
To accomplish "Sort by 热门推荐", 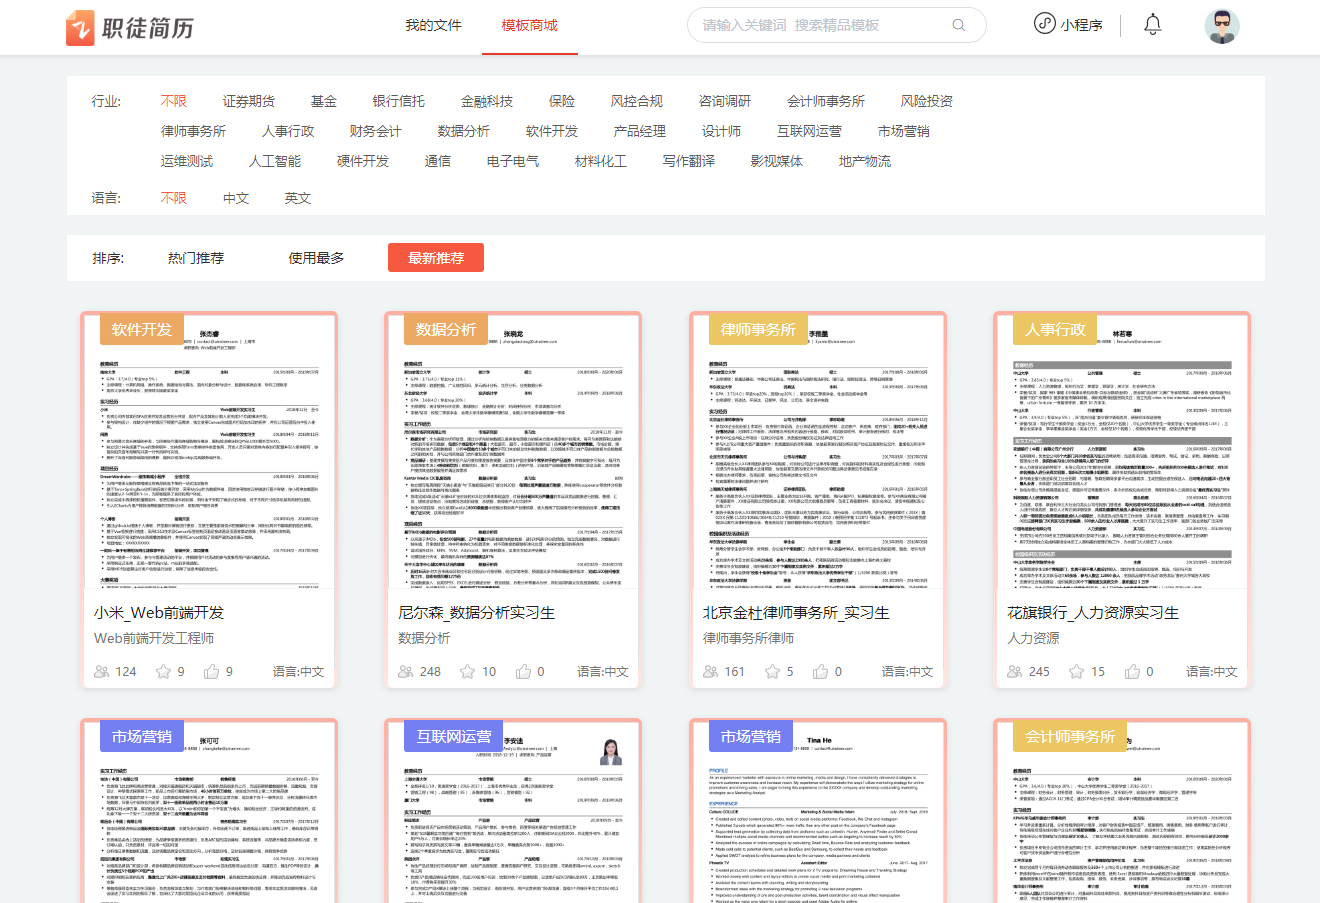I will 196,258.
